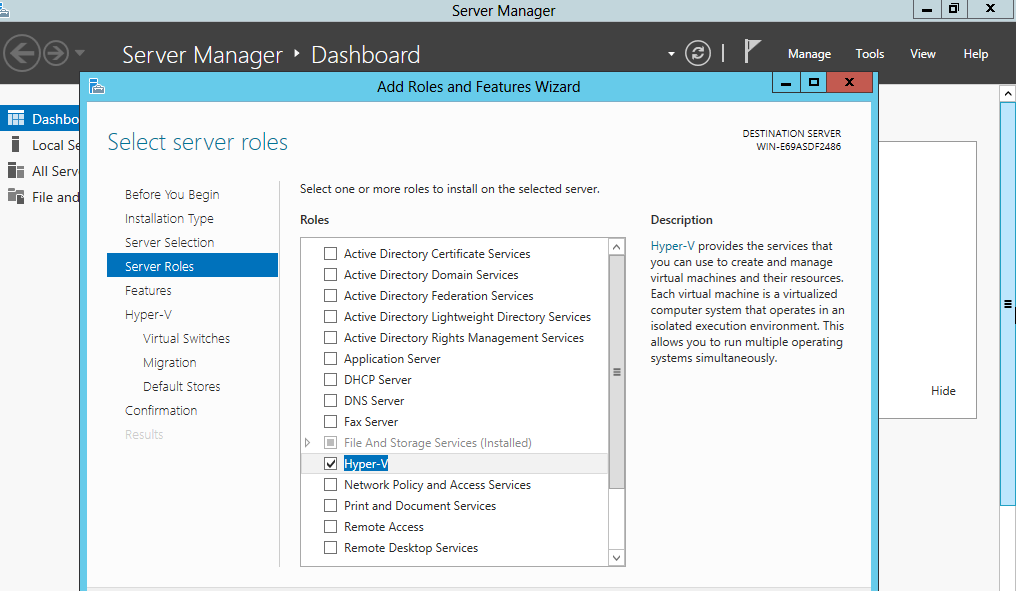The height and width of the screenshot is (591, 1016).
Task: Maximize the Add Roles wizard
Action: pos(814,82)
